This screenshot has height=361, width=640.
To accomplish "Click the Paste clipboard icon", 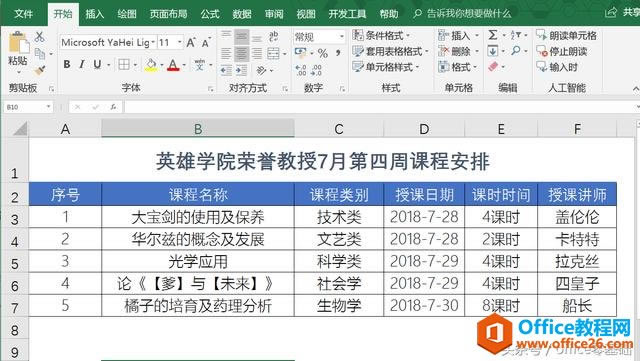I will coord(18,42).
